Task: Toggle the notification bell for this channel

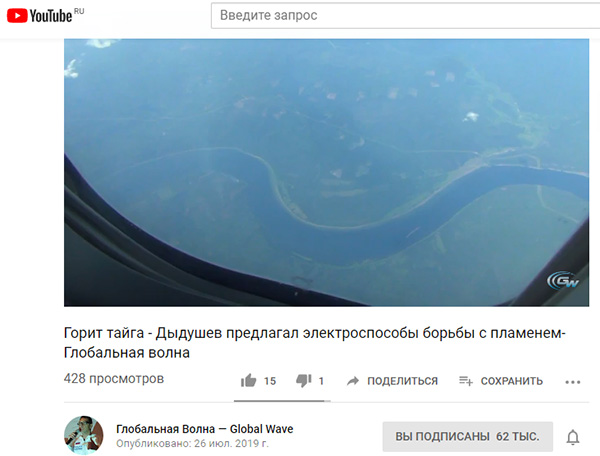Action: 573,437
